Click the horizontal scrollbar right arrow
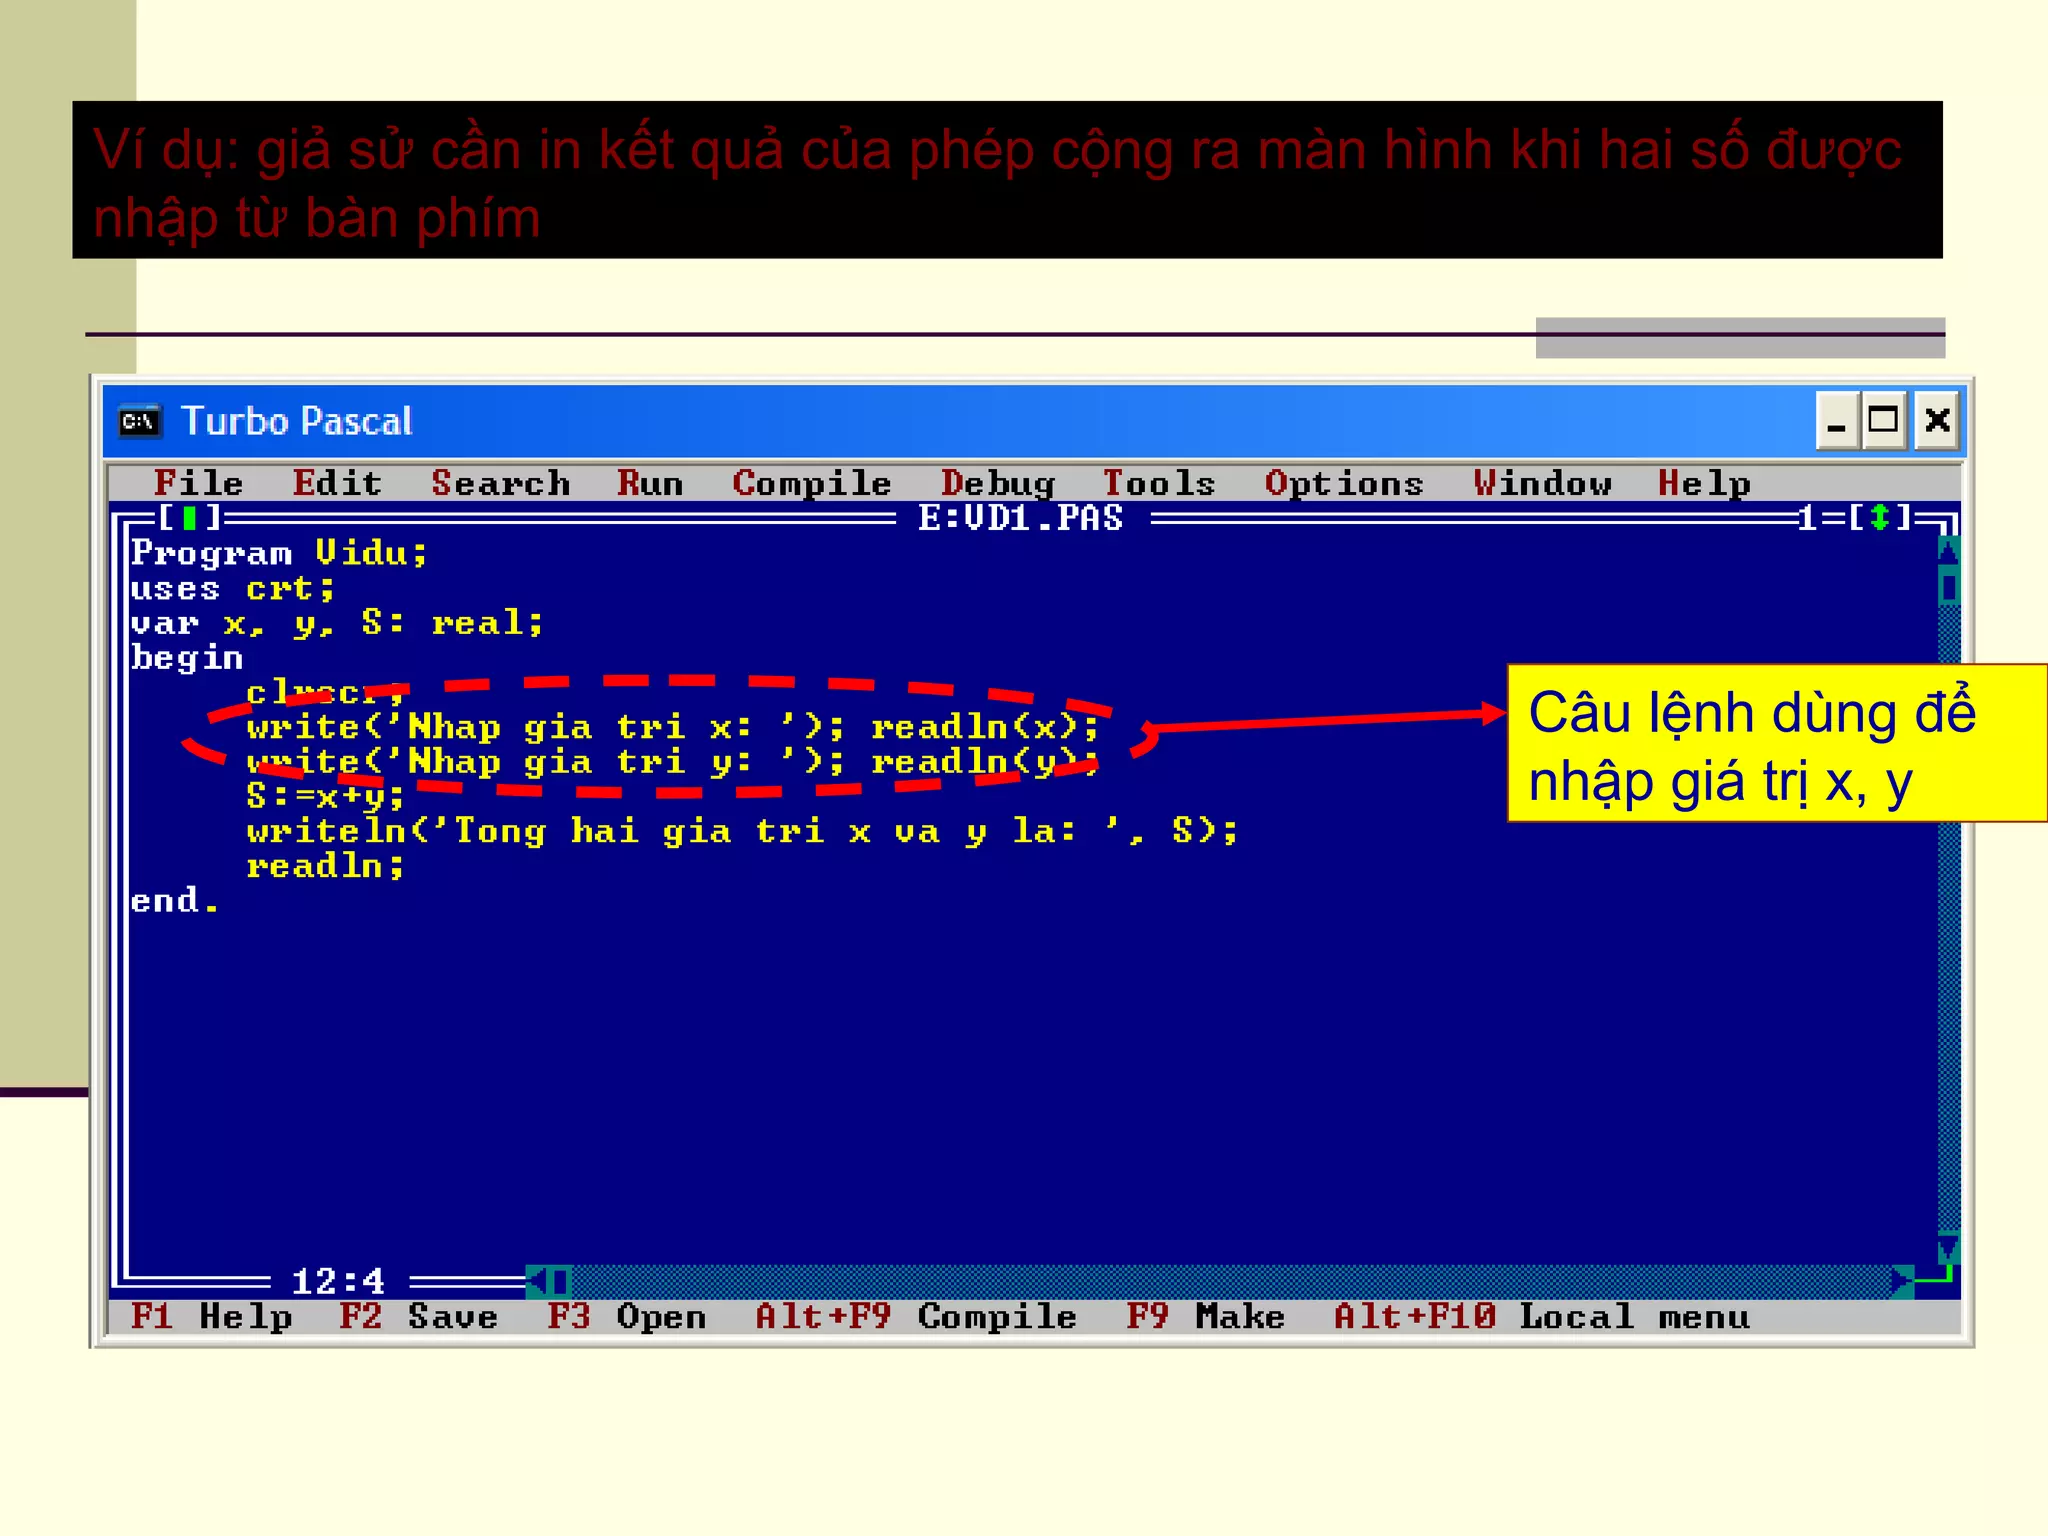2048x1536 pixels. (1902, 1281)
